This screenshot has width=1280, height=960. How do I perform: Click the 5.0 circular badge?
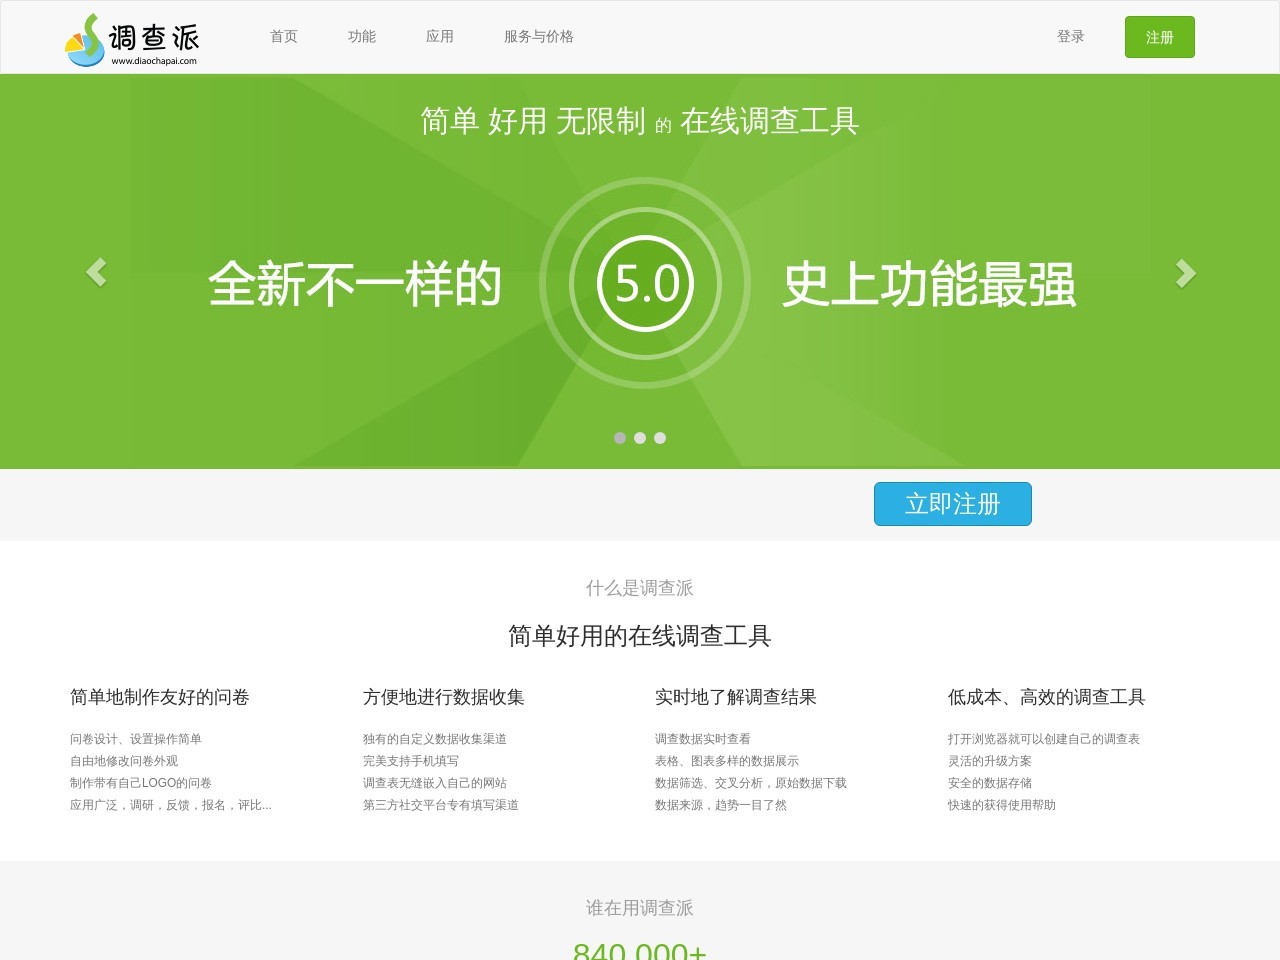[645, 284]
